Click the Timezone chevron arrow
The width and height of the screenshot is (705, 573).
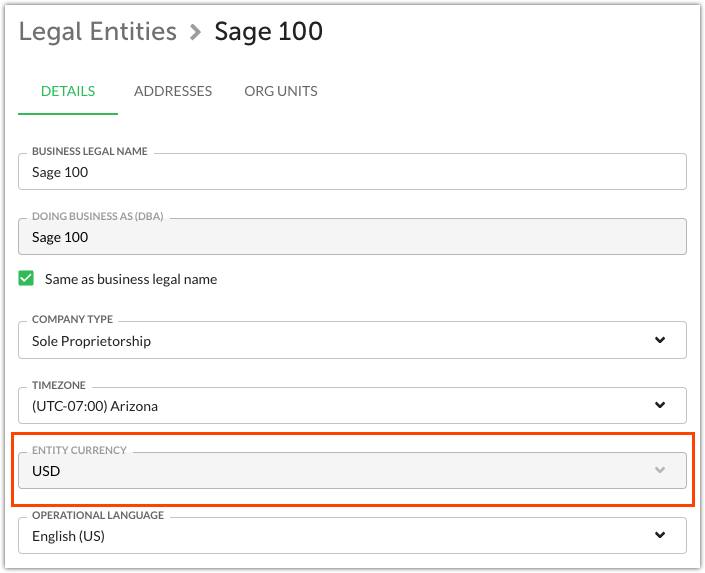[x=660, y=405]
